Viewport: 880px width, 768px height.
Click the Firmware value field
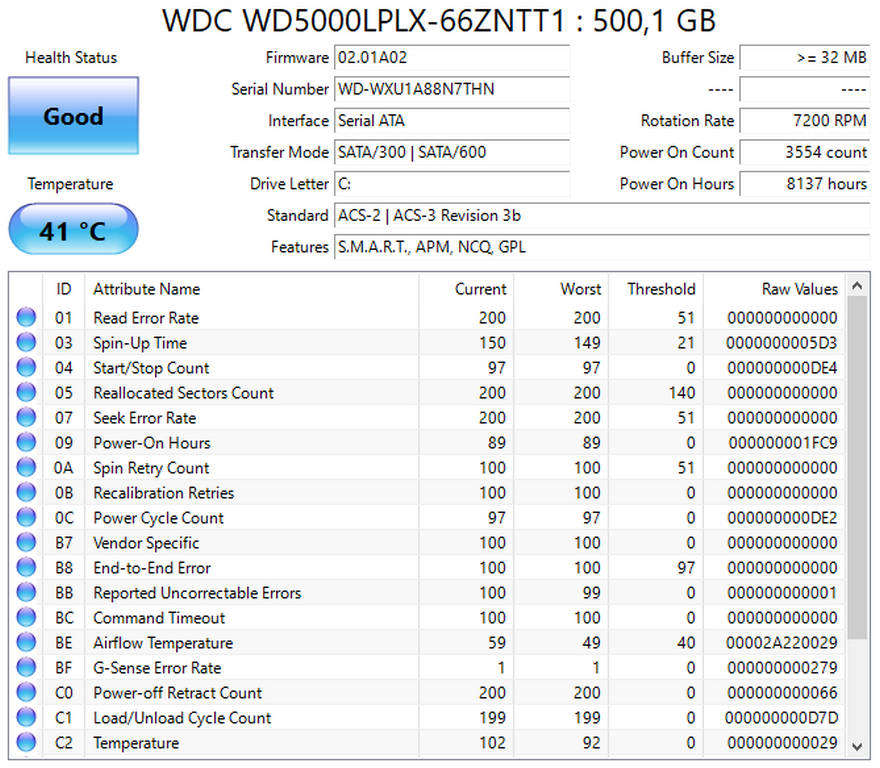pos(451,58)
